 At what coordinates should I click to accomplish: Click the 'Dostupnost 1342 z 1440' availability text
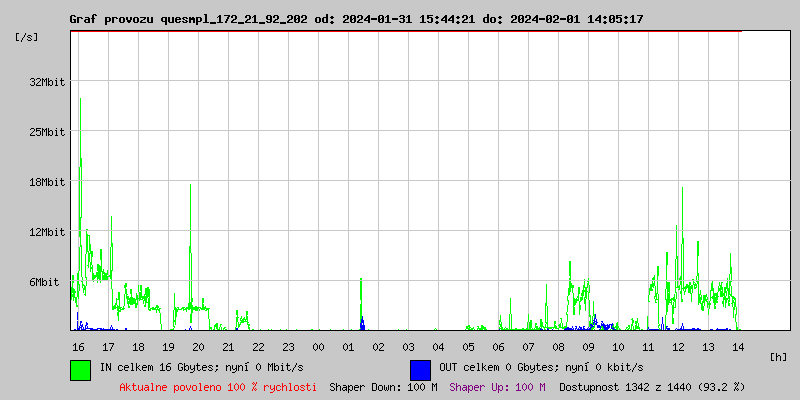click(652, 387)
